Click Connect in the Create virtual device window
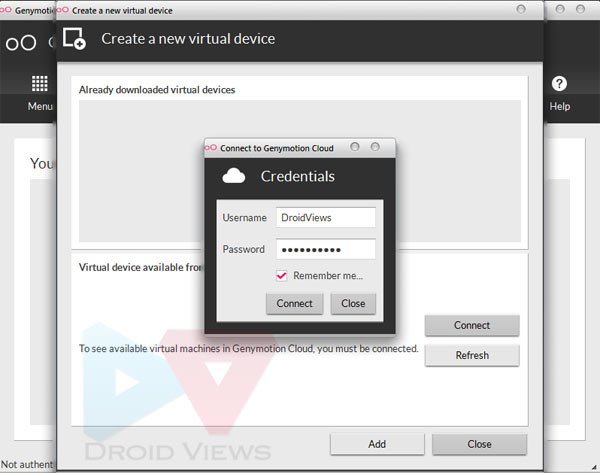600x473 pixels. tap(472, 325)
